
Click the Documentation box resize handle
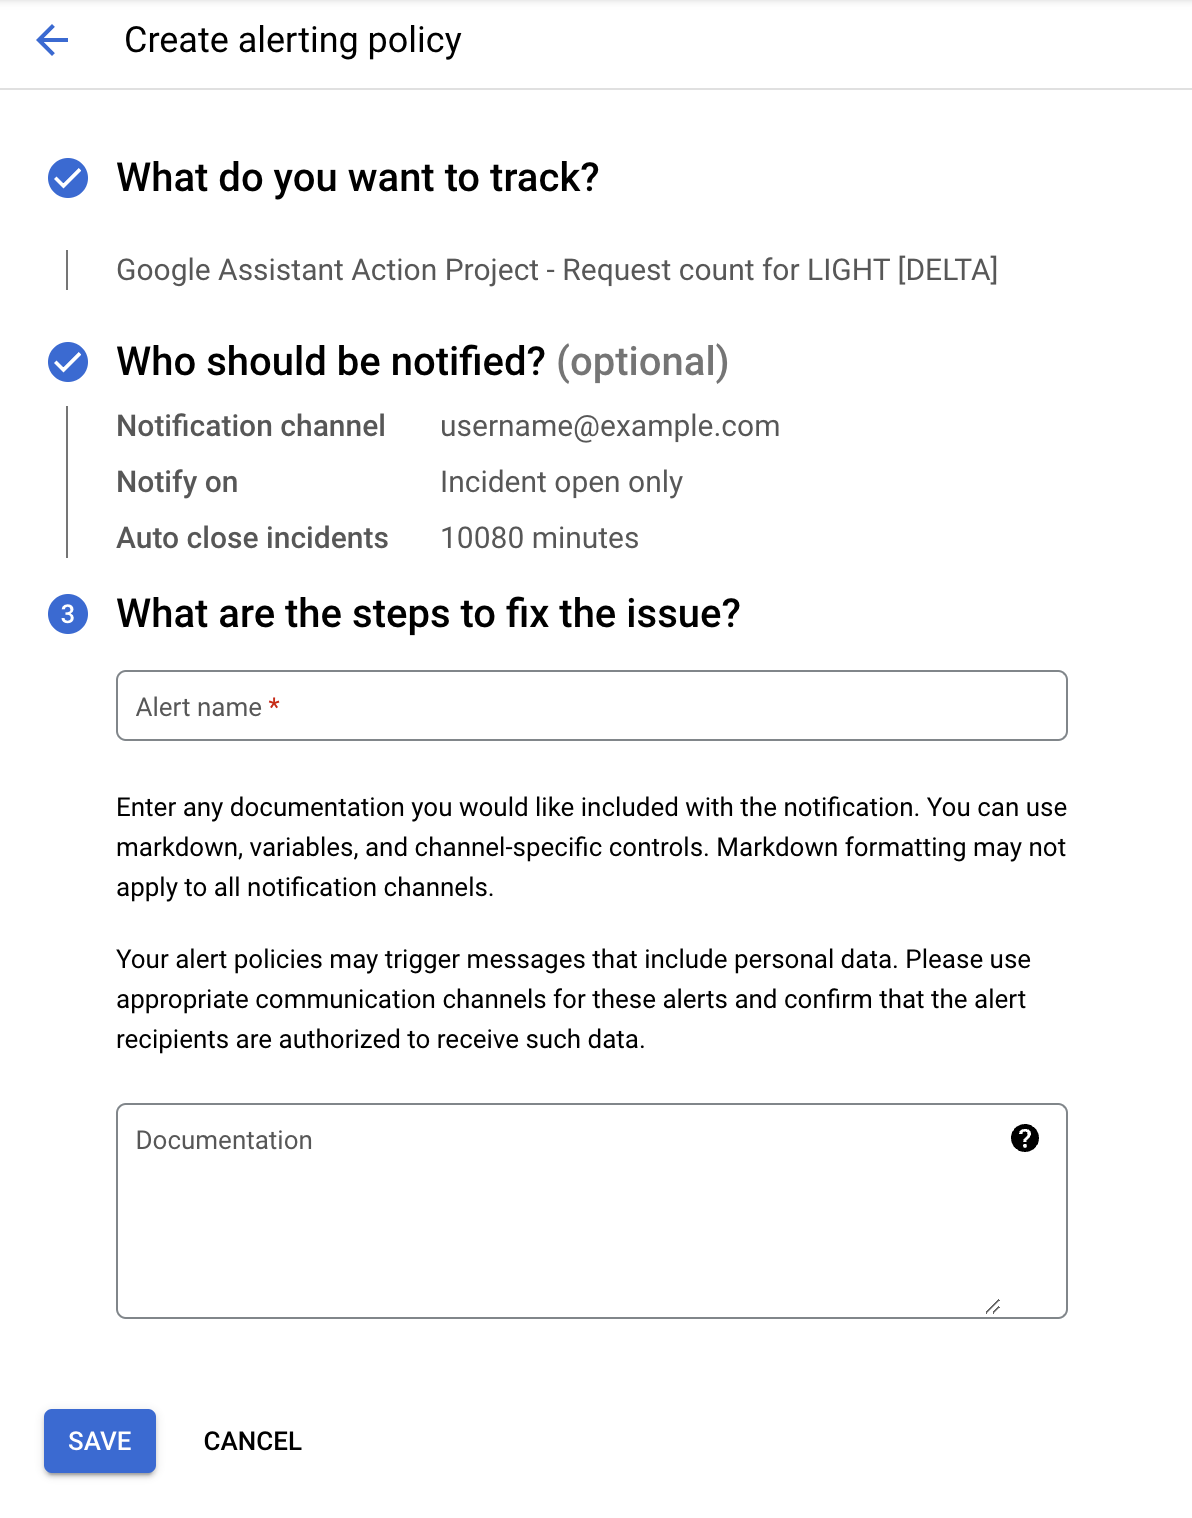click(x=993, y=1306)
